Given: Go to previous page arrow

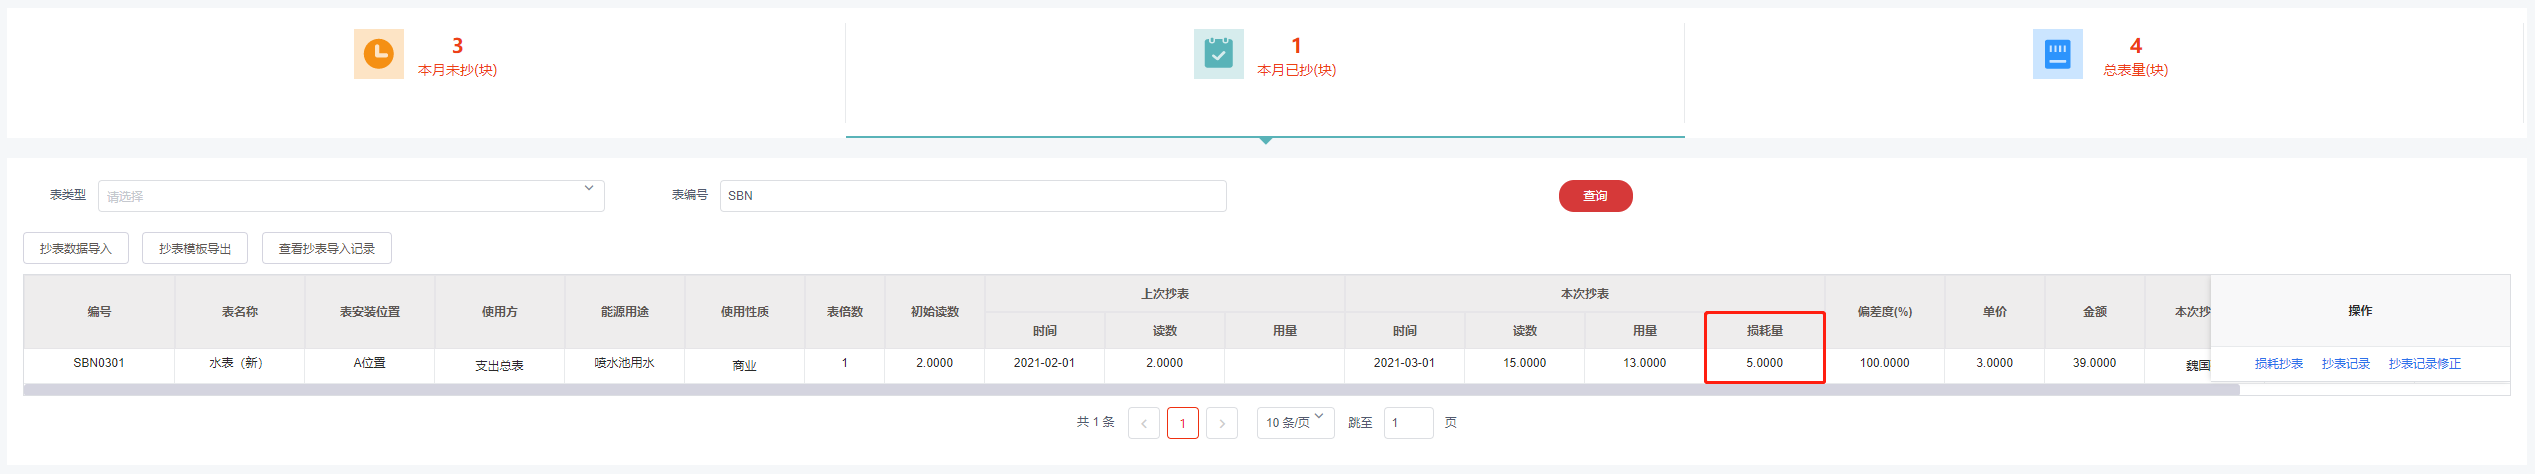Looking at the screenshot, I should point(1144,423).
